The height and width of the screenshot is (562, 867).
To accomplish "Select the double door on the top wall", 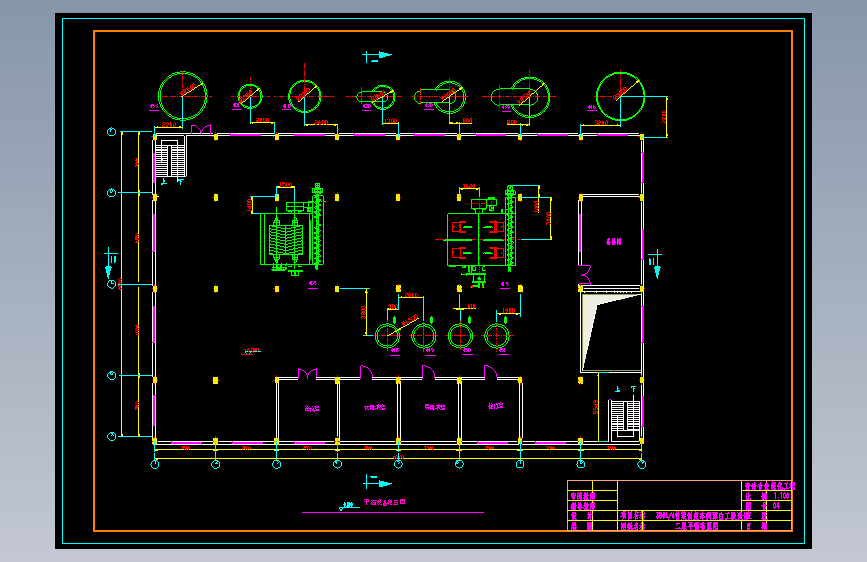I will coord(201,129).
